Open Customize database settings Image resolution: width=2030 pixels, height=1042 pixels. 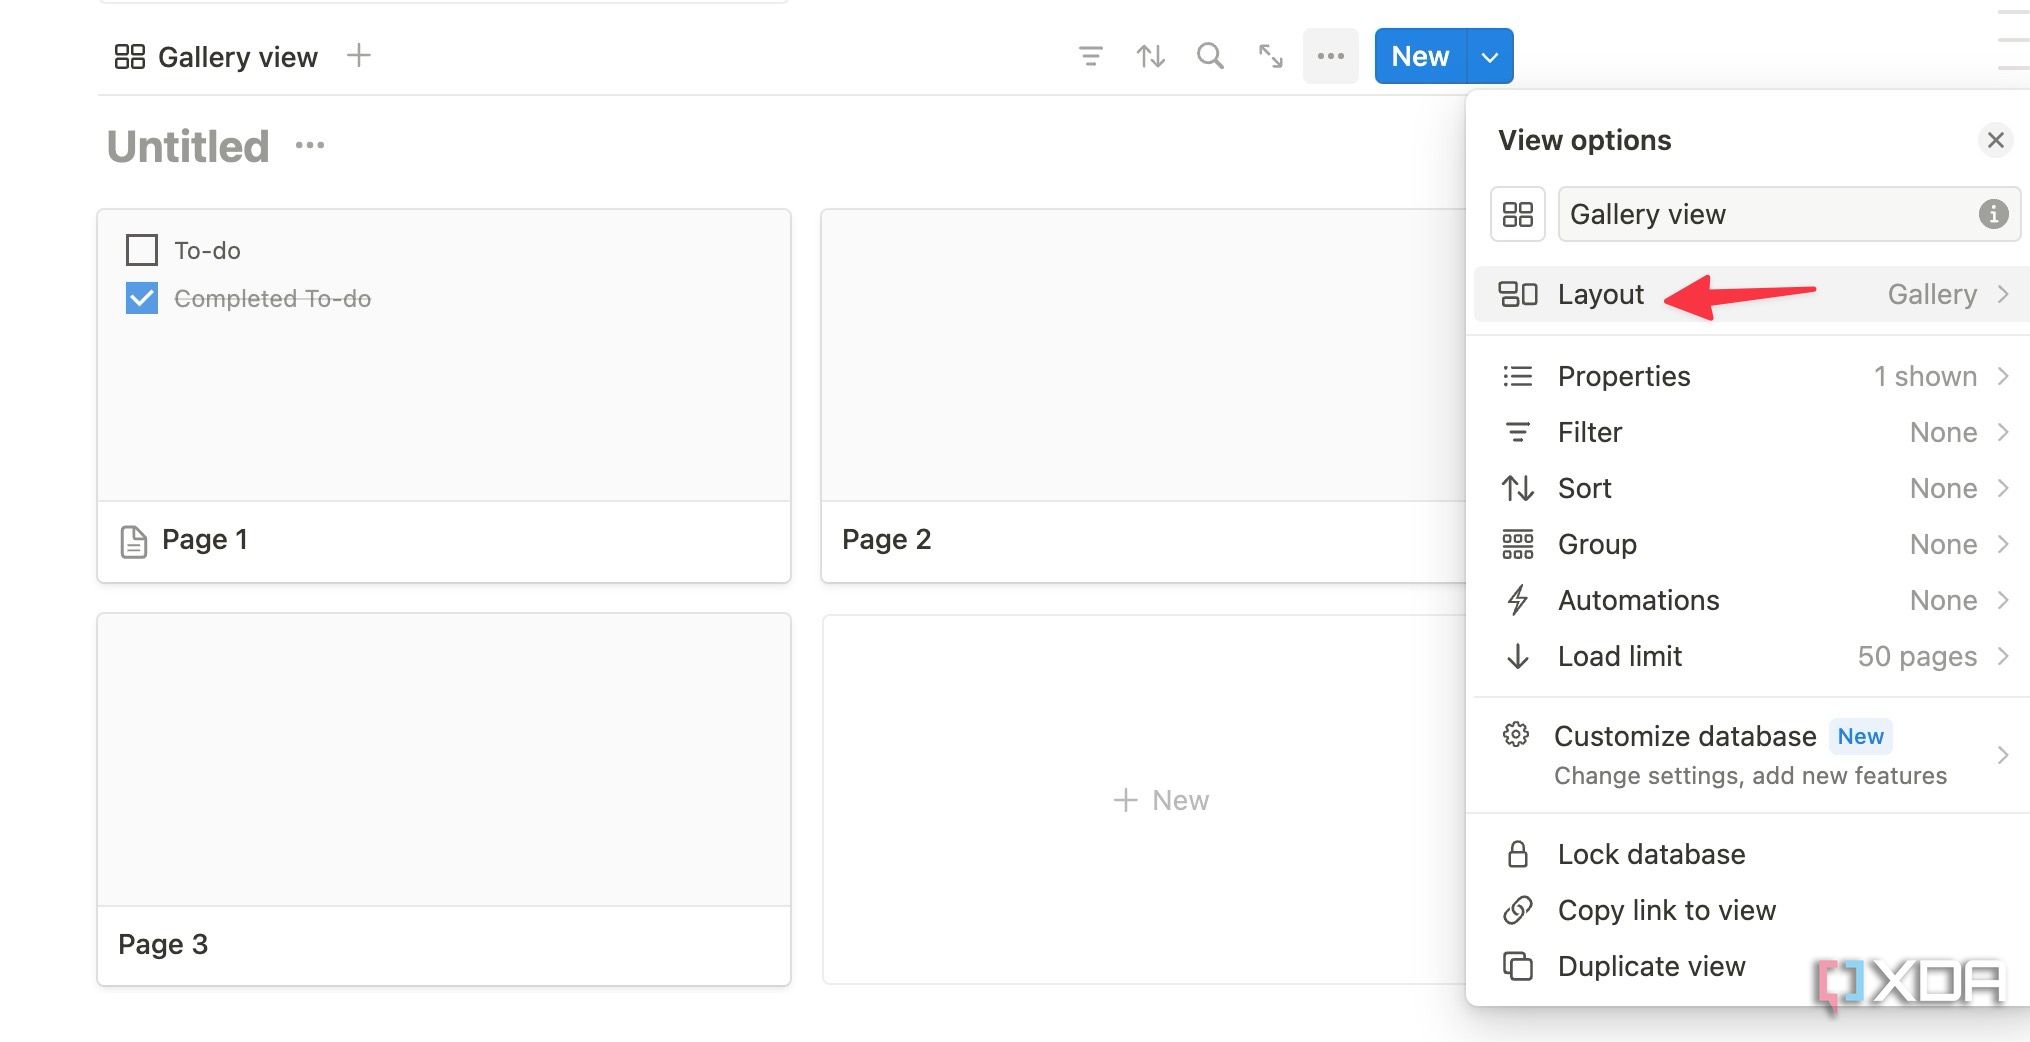[1752, 755]
